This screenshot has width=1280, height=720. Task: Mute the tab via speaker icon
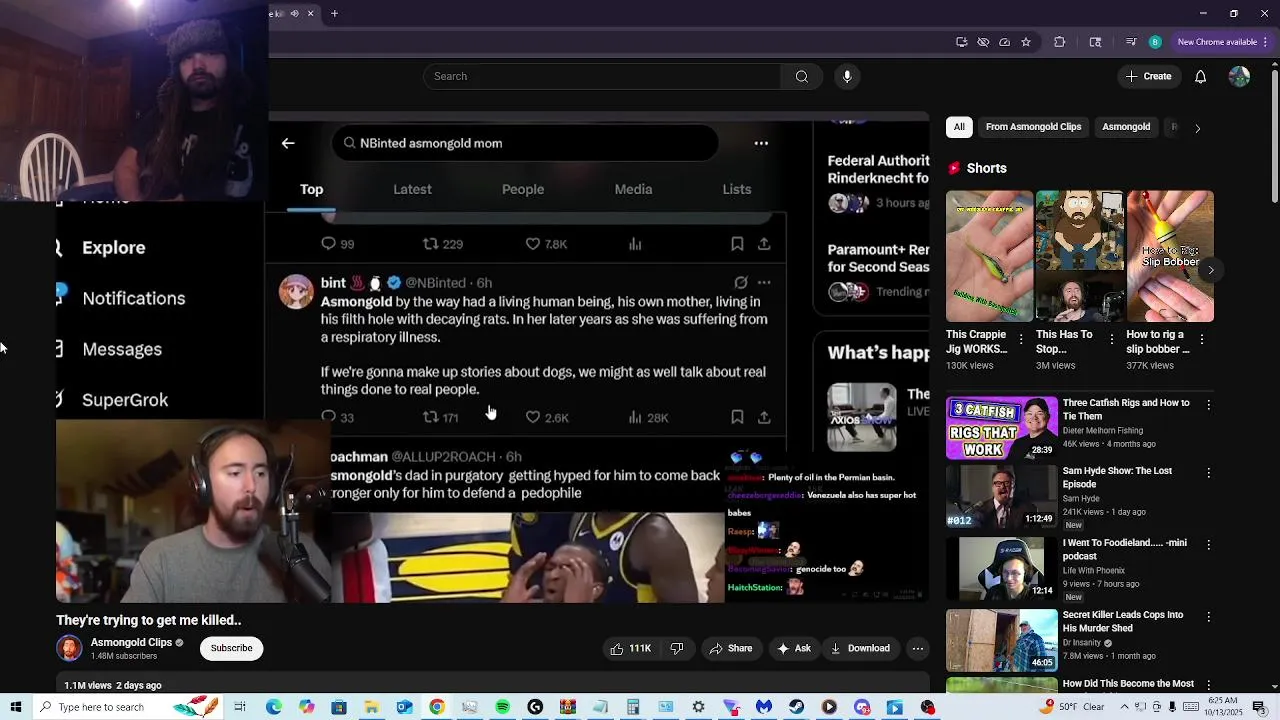point(294,13)
